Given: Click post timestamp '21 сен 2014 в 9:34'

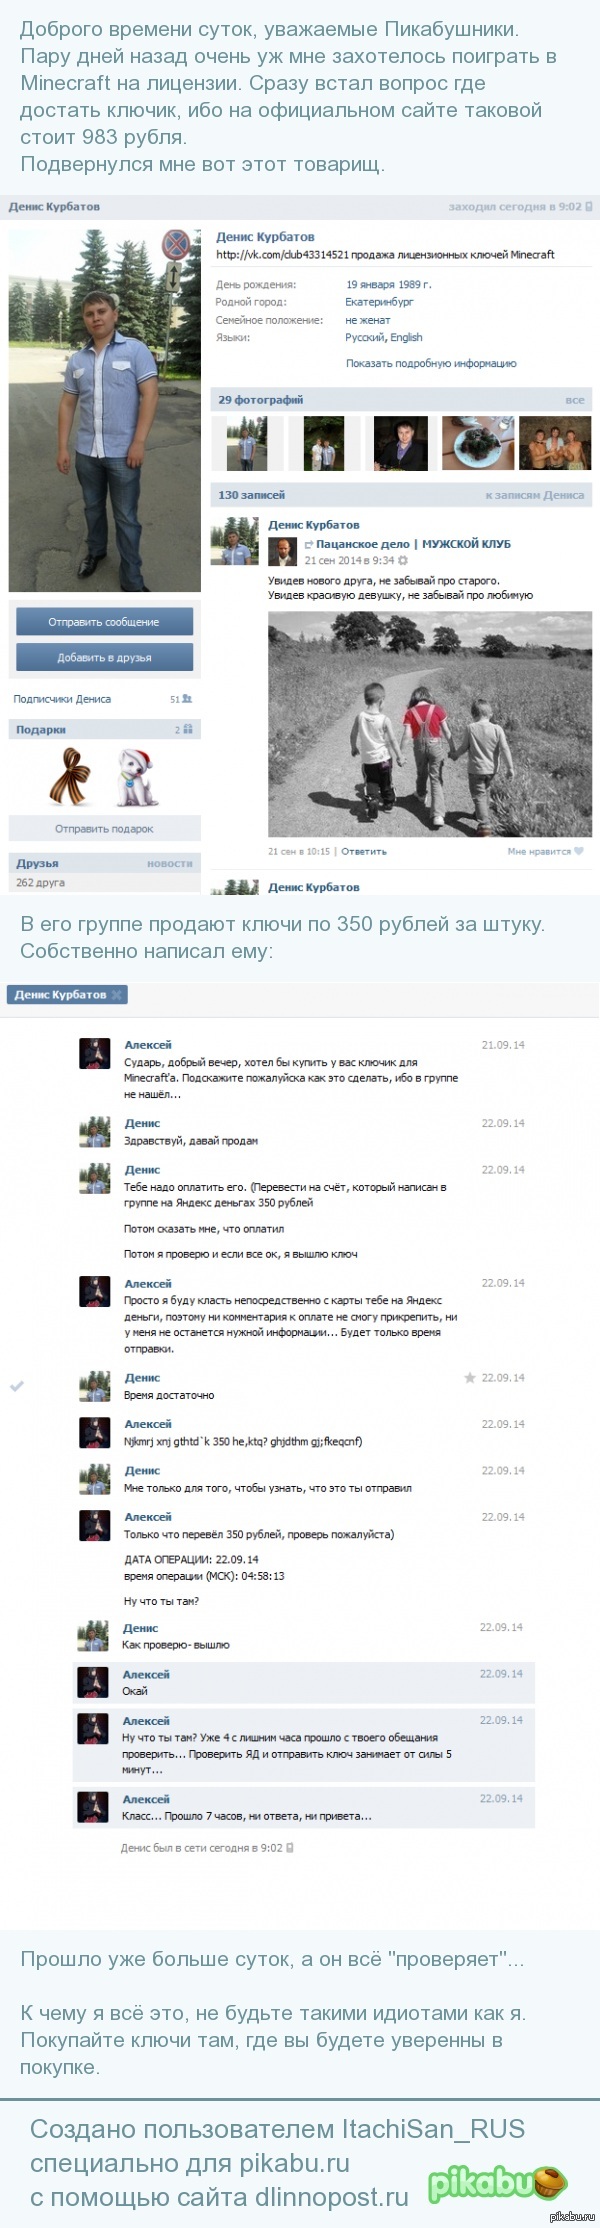Looking at the screenshot, I should click(x=349, y=561).
